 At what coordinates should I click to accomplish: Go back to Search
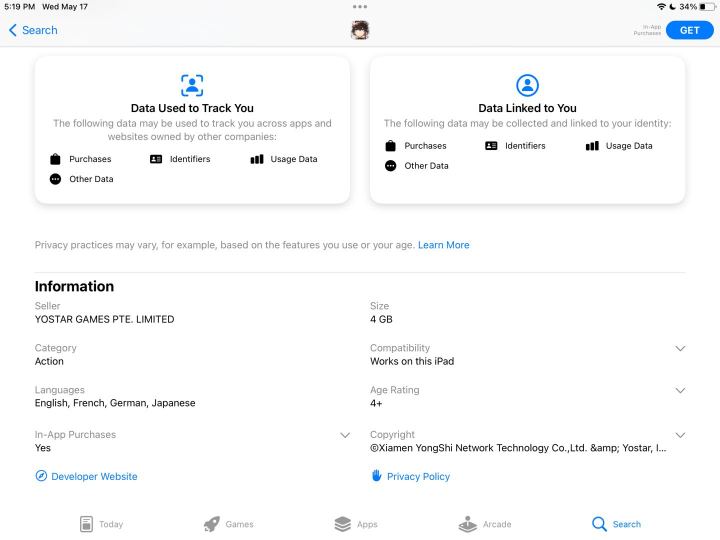(33, 30)
